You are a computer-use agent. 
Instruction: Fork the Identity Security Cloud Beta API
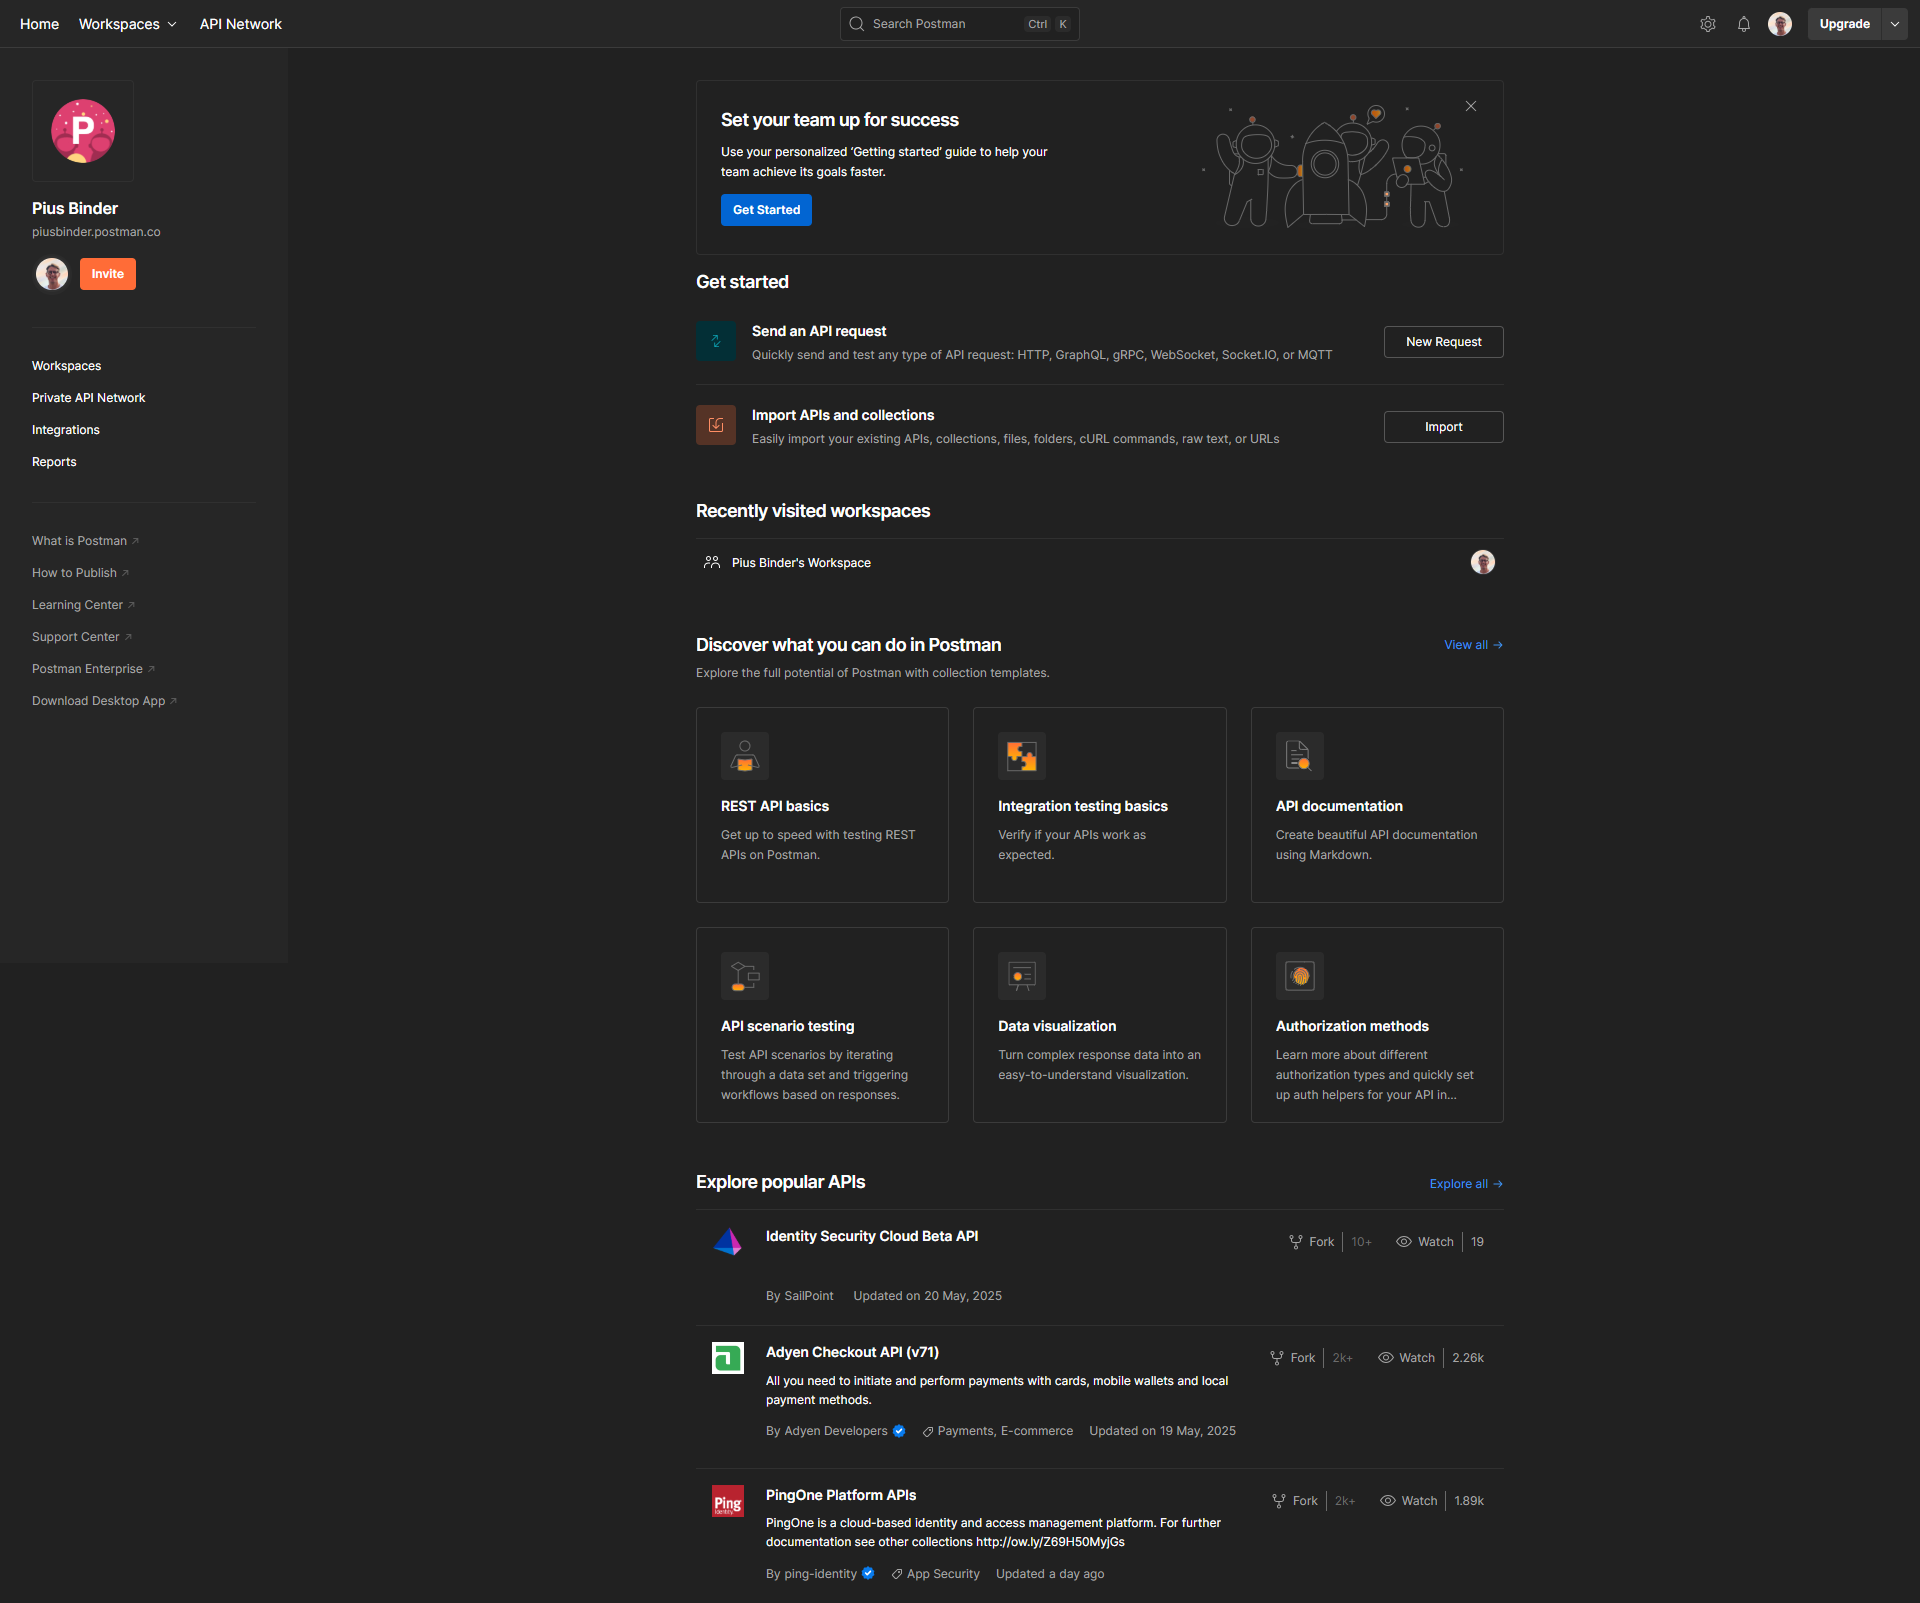(x=1312, y=1242)
